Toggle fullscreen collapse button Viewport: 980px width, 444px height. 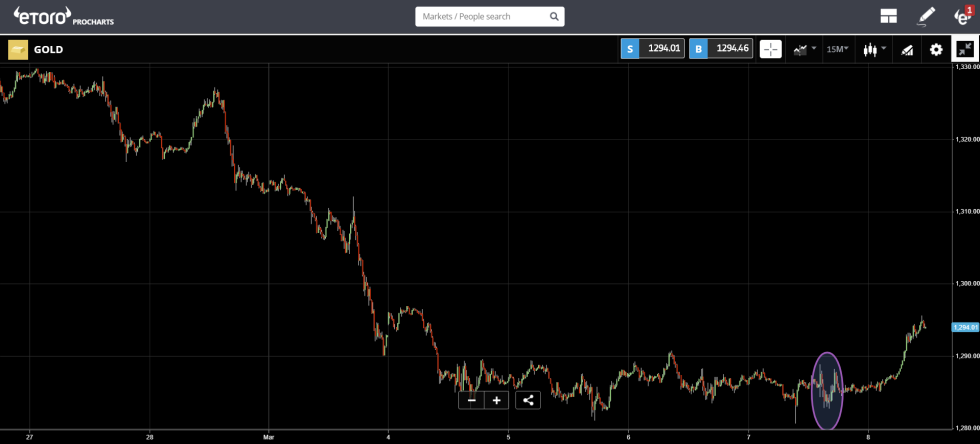pyautogui.click(x=965, y=49)
